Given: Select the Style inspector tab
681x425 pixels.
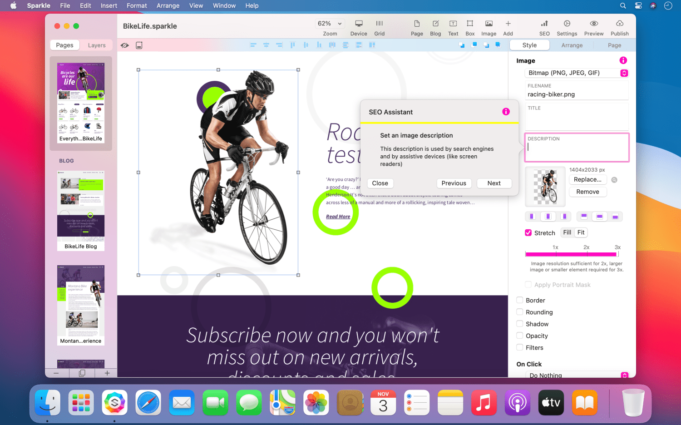Looking at the screenshot, I should point(529,45).
